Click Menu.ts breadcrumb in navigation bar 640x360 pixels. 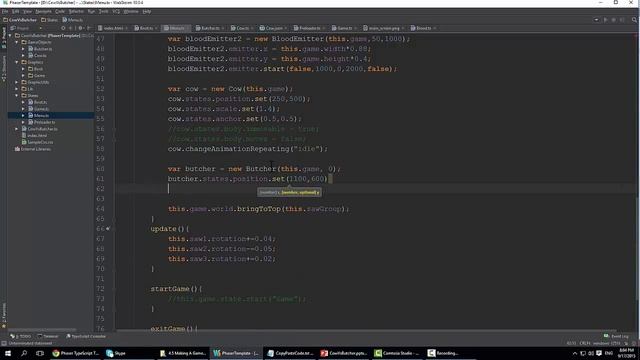[73, 20]
